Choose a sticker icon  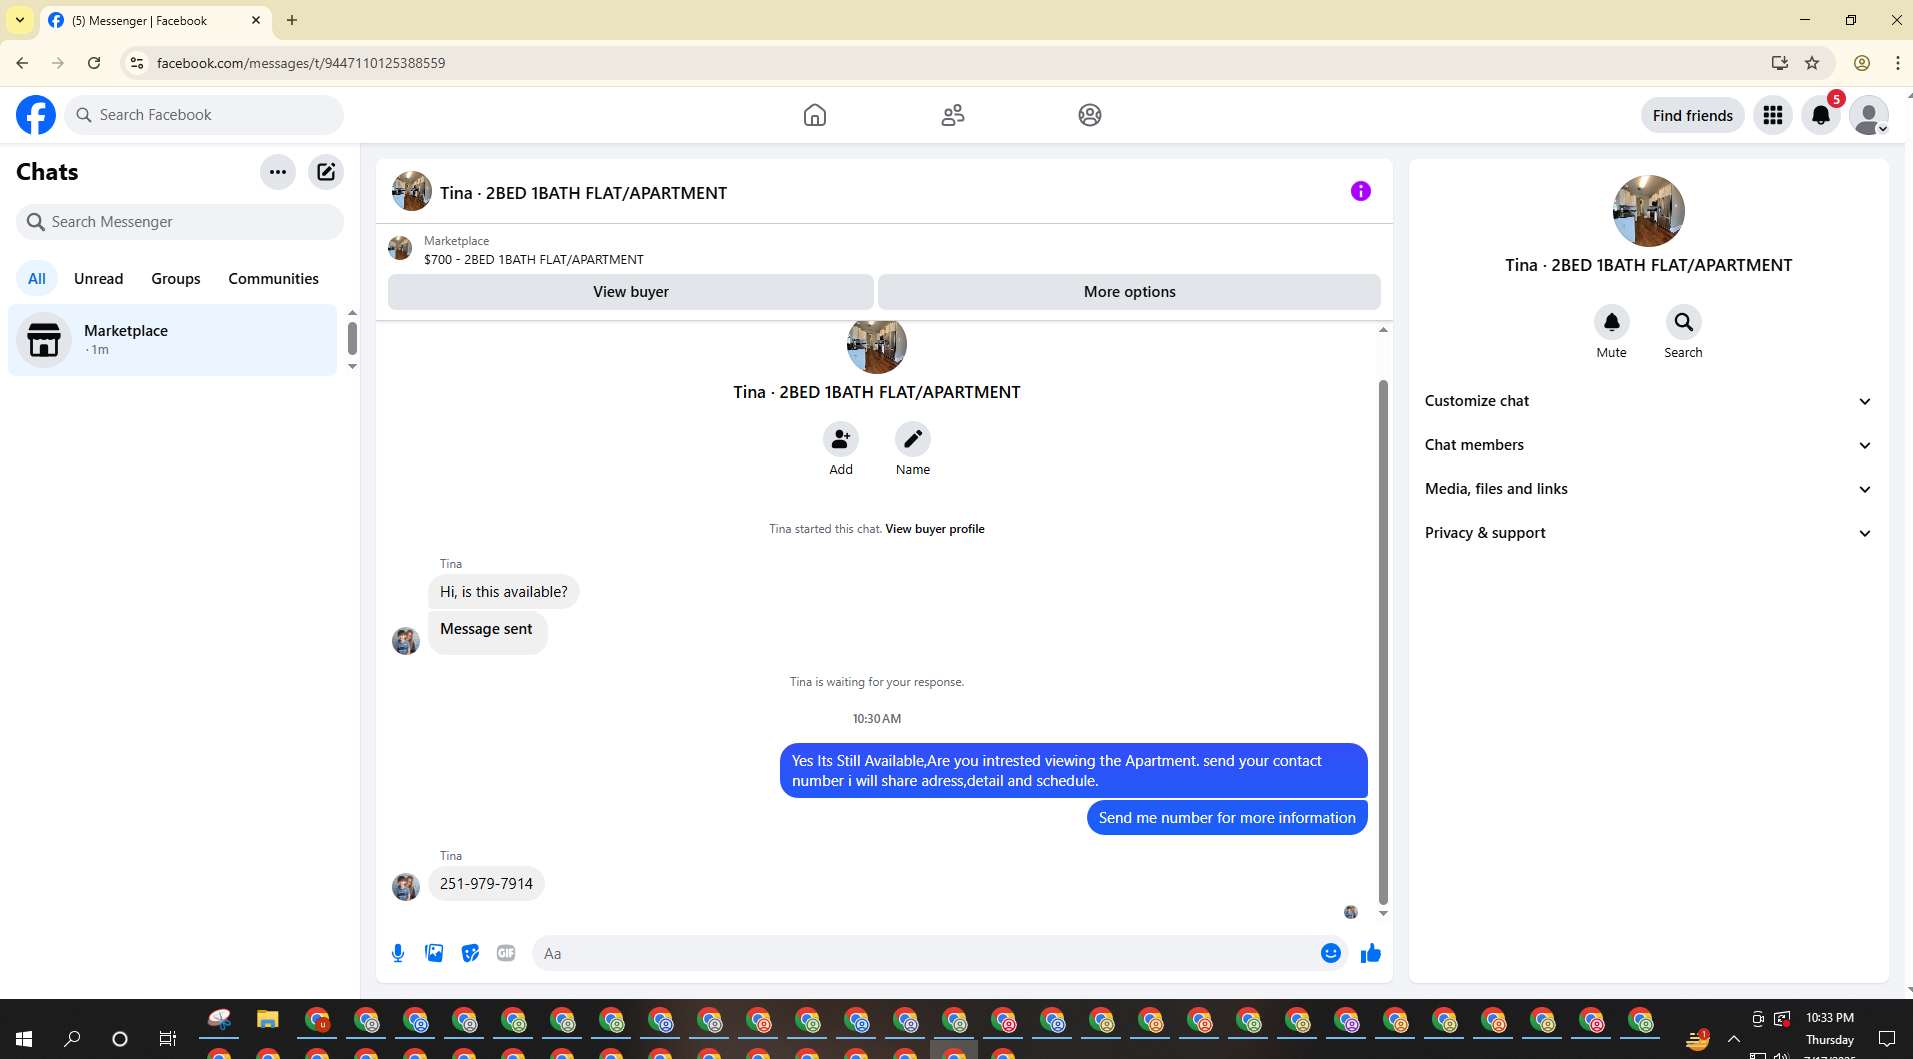click(x=470, y=953)
